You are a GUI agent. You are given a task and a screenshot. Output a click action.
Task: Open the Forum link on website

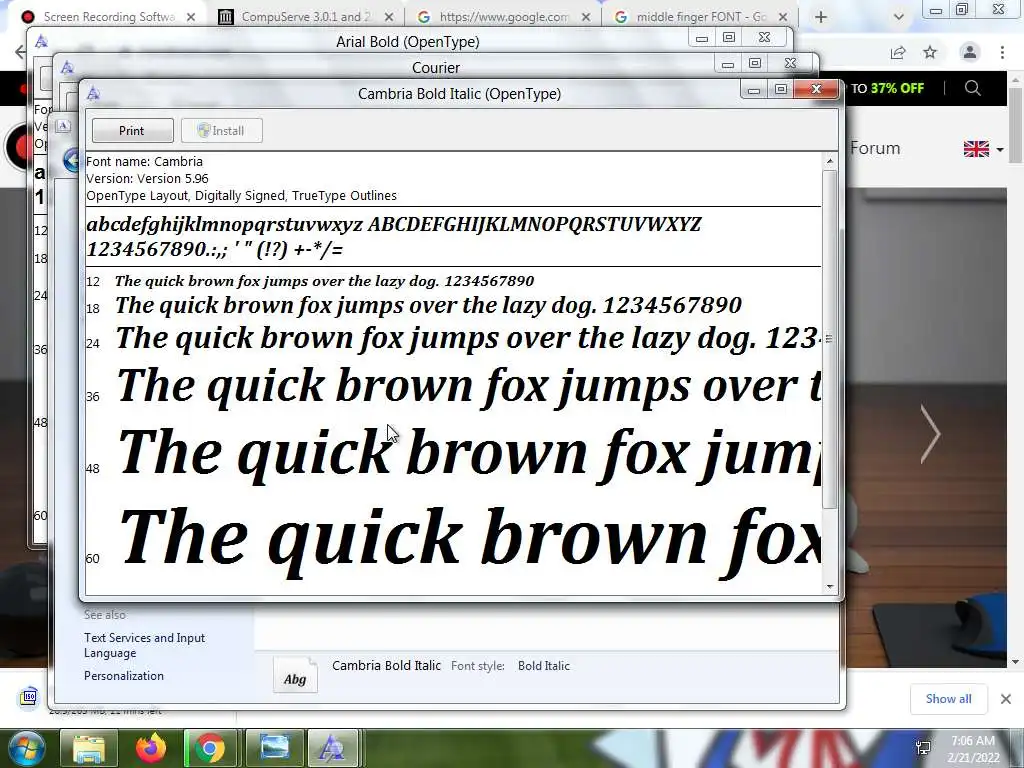(x=875, y=148)
